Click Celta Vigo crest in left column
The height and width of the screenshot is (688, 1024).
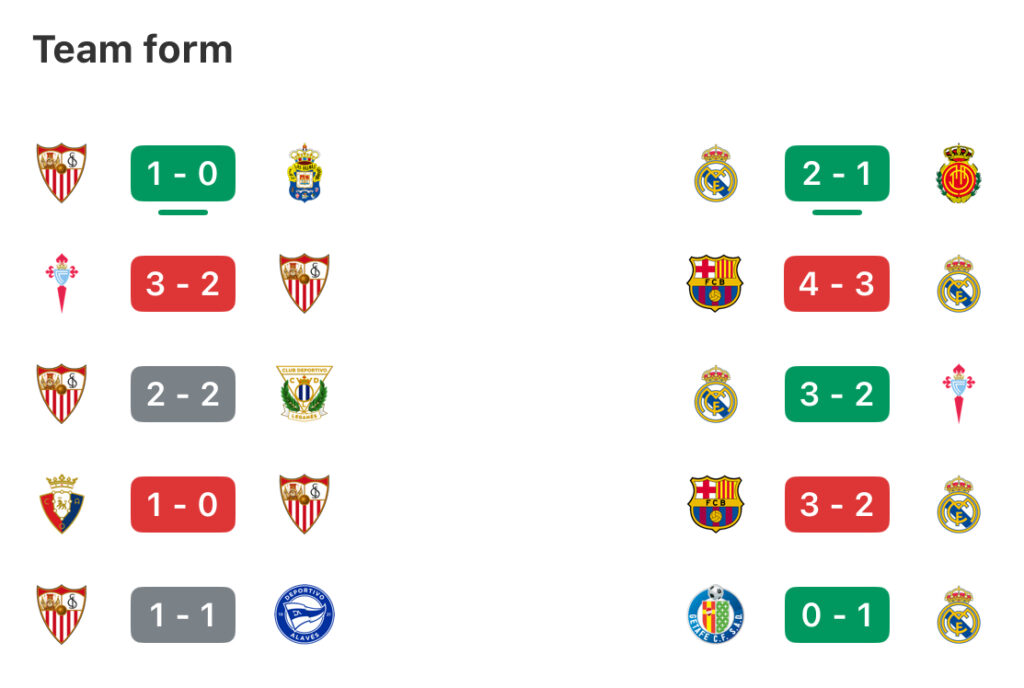pyautogui.click(x=62, y=283)
